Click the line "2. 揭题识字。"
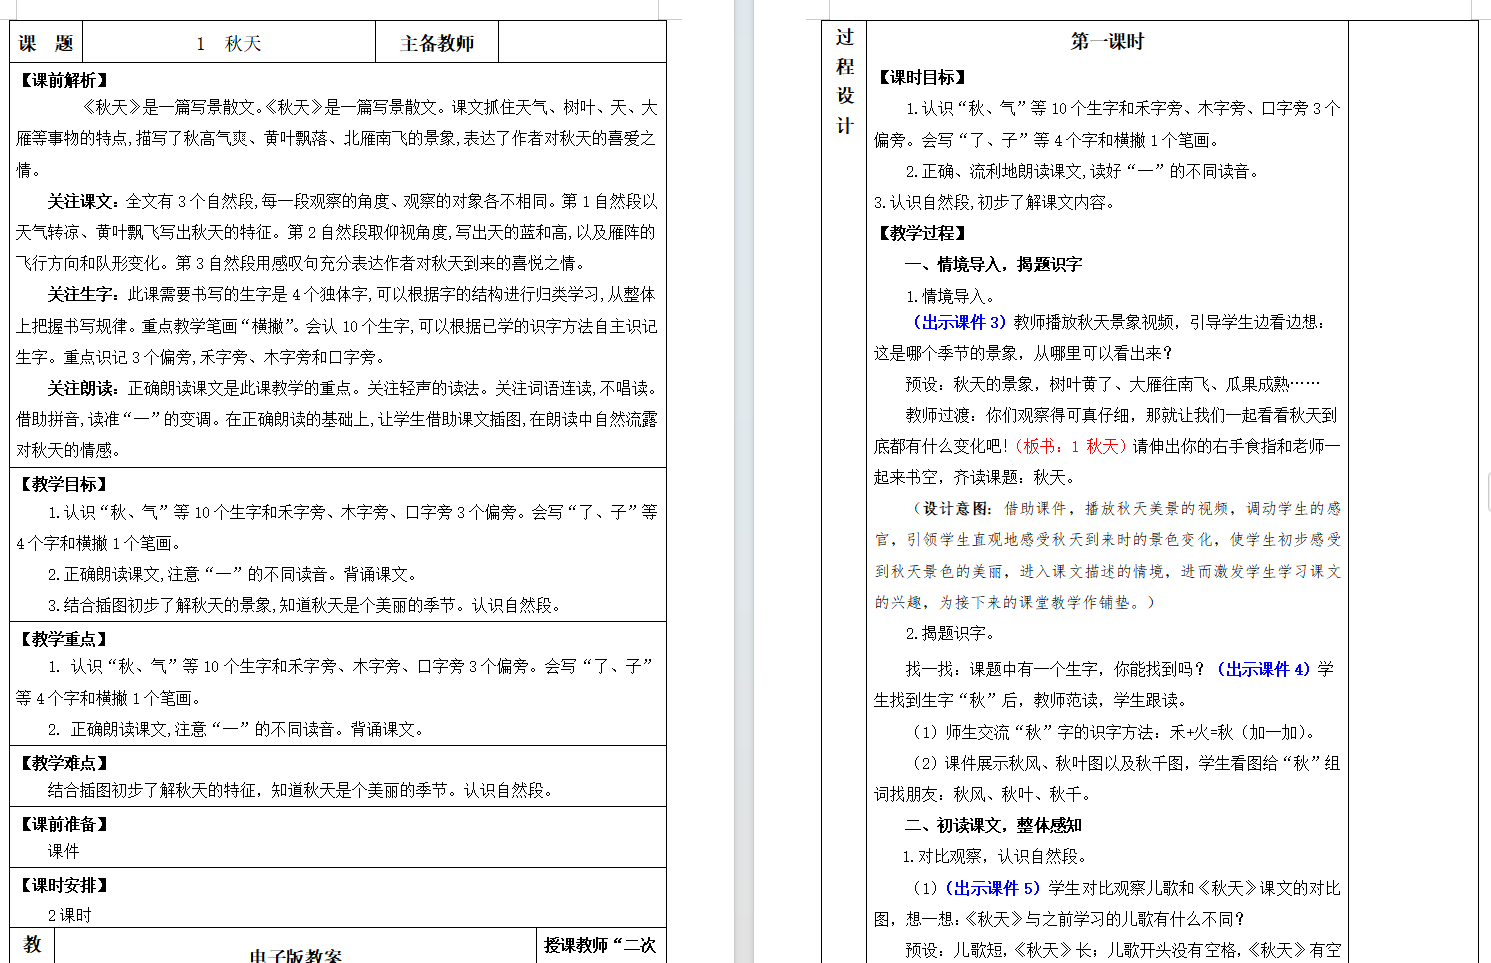The height and width of the screenshot is (963, 1491). [x=951, y=633]
